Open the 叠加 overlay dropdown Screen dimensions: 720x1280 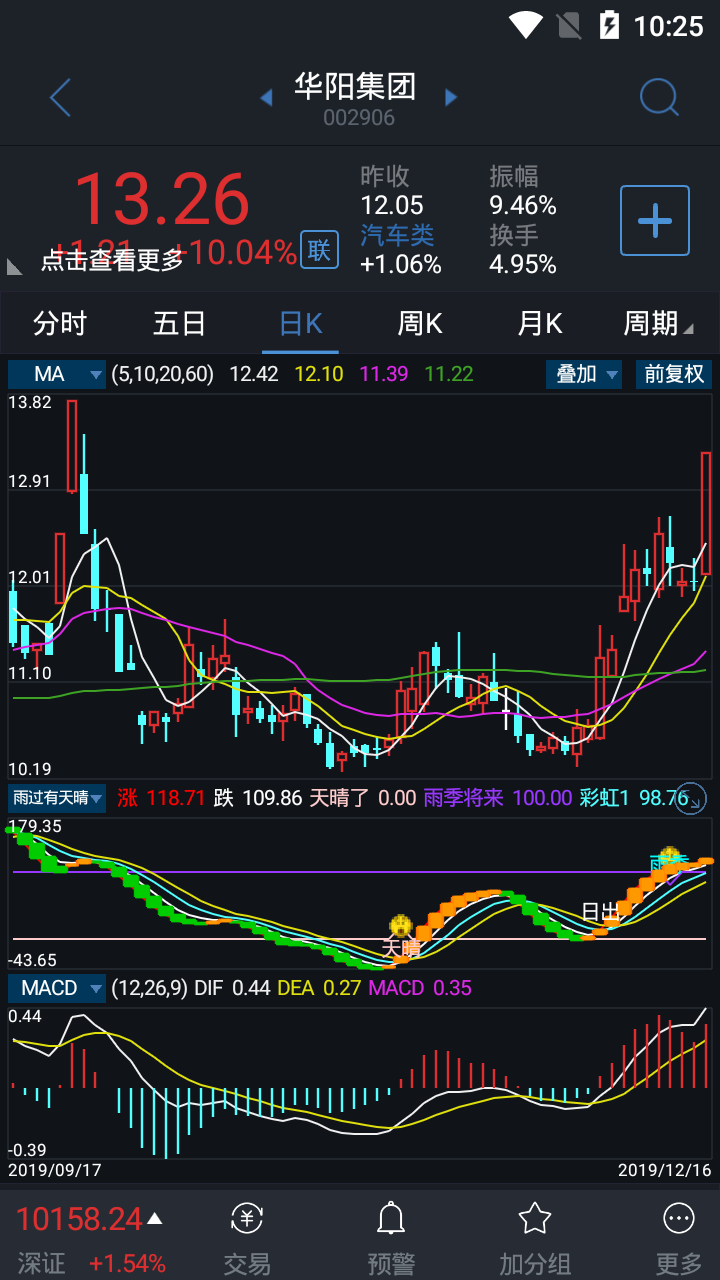(585, 375)
